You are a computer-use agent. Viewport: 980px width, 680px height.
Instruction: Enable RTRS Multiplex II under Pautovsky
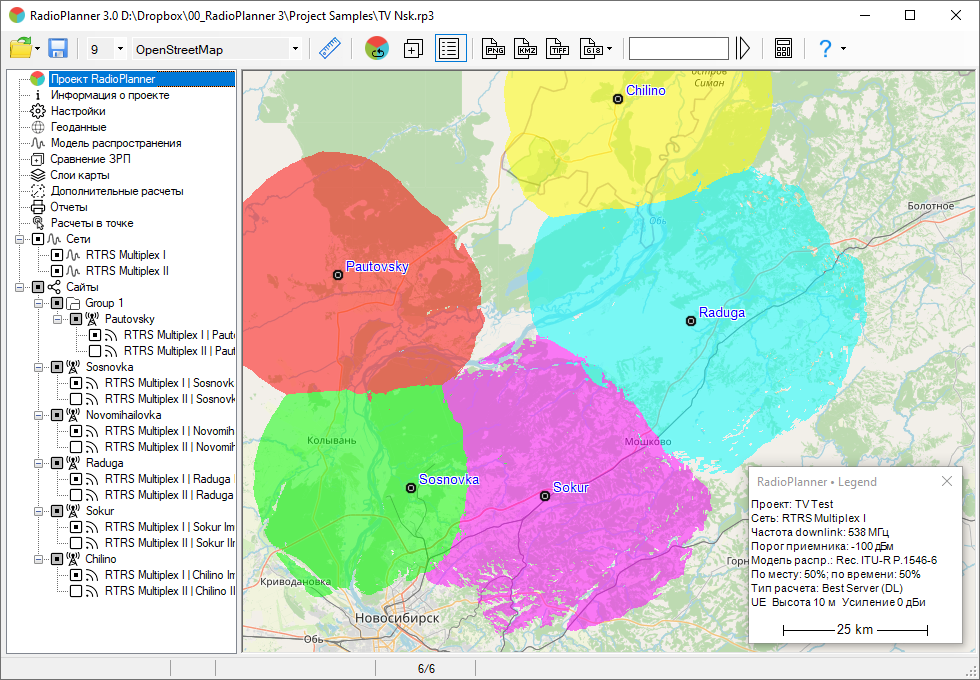click(x=95, y=351)
